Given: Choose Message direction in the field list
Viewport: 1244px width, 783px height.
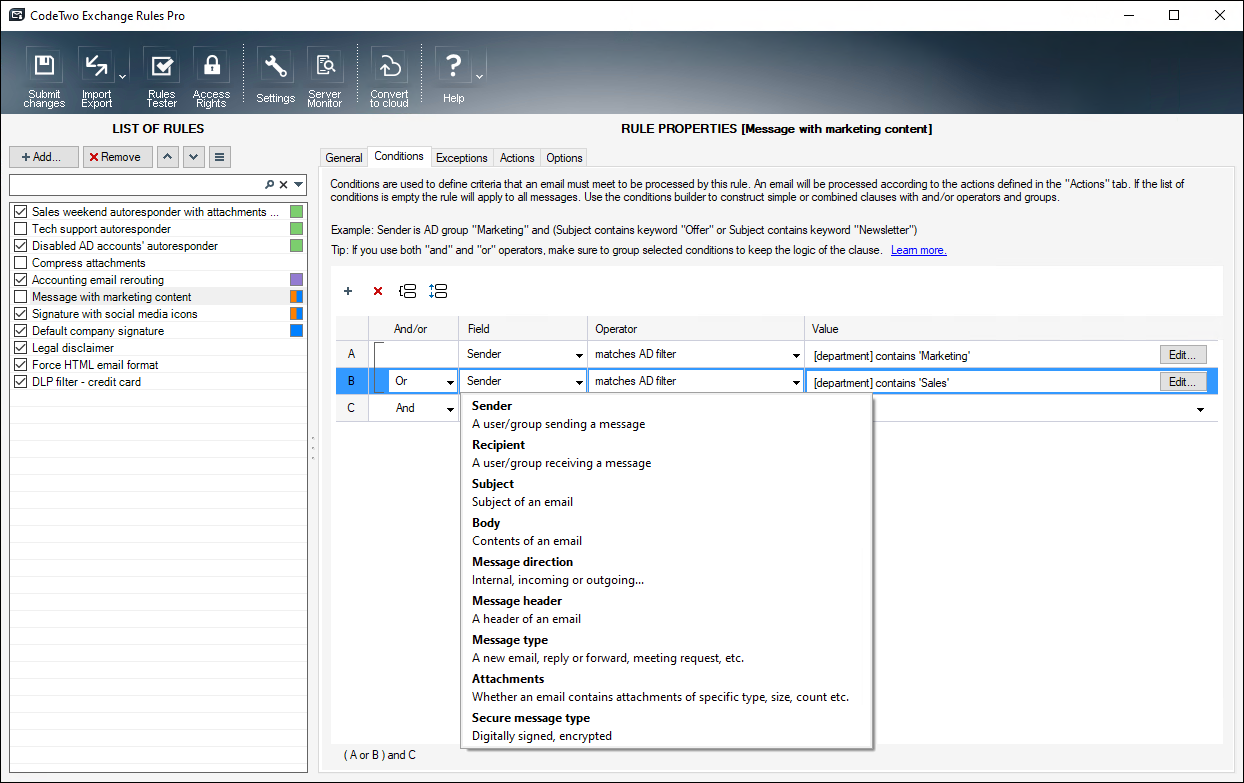Looking at the screenshot, I should pyautogui.click(x=668, y=571).
